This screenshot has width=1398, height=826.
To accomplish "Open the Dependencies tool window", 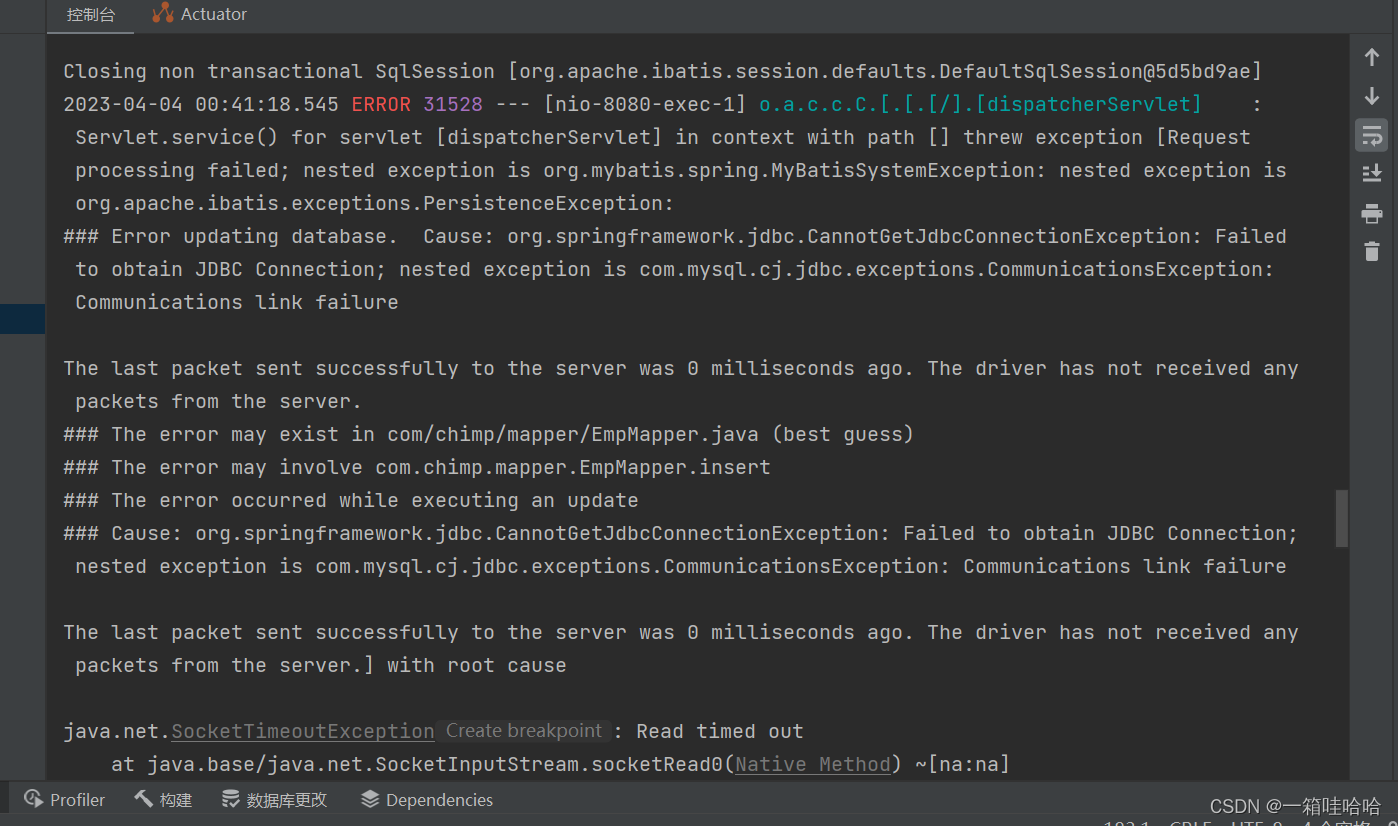I will tap(427, 799).
